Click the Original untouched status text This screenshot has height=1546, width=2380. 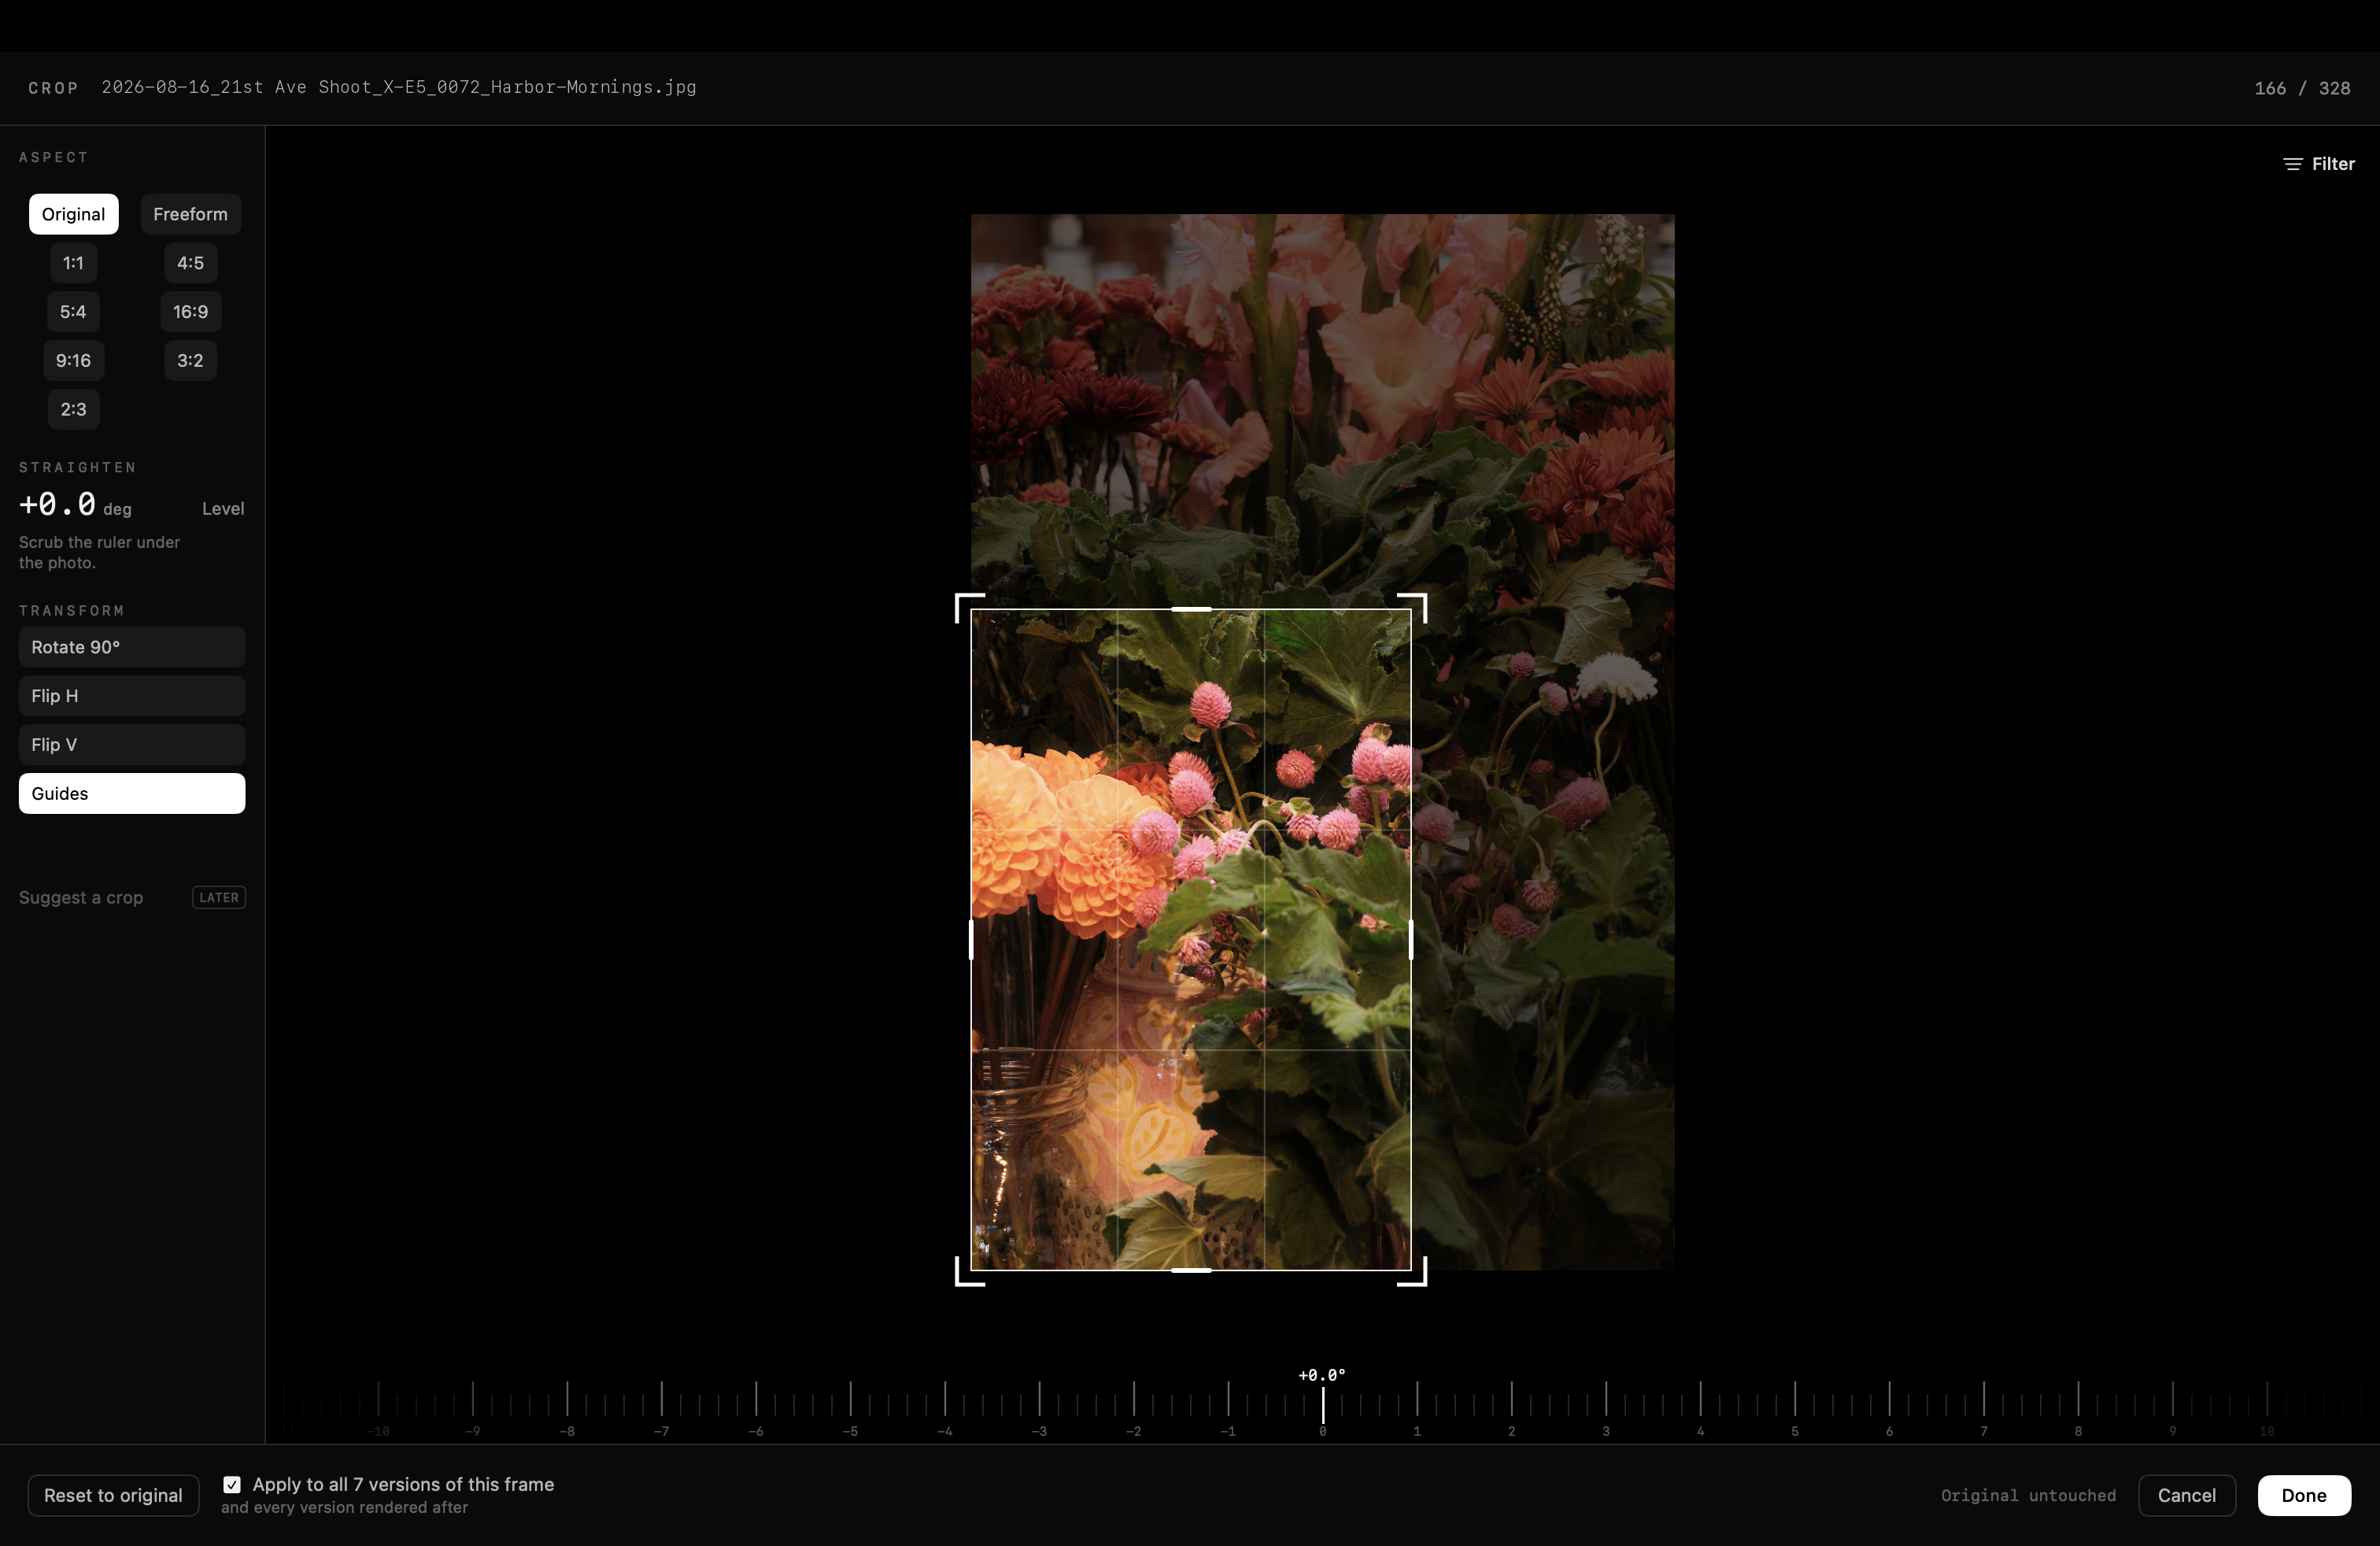point(2028,1495)
